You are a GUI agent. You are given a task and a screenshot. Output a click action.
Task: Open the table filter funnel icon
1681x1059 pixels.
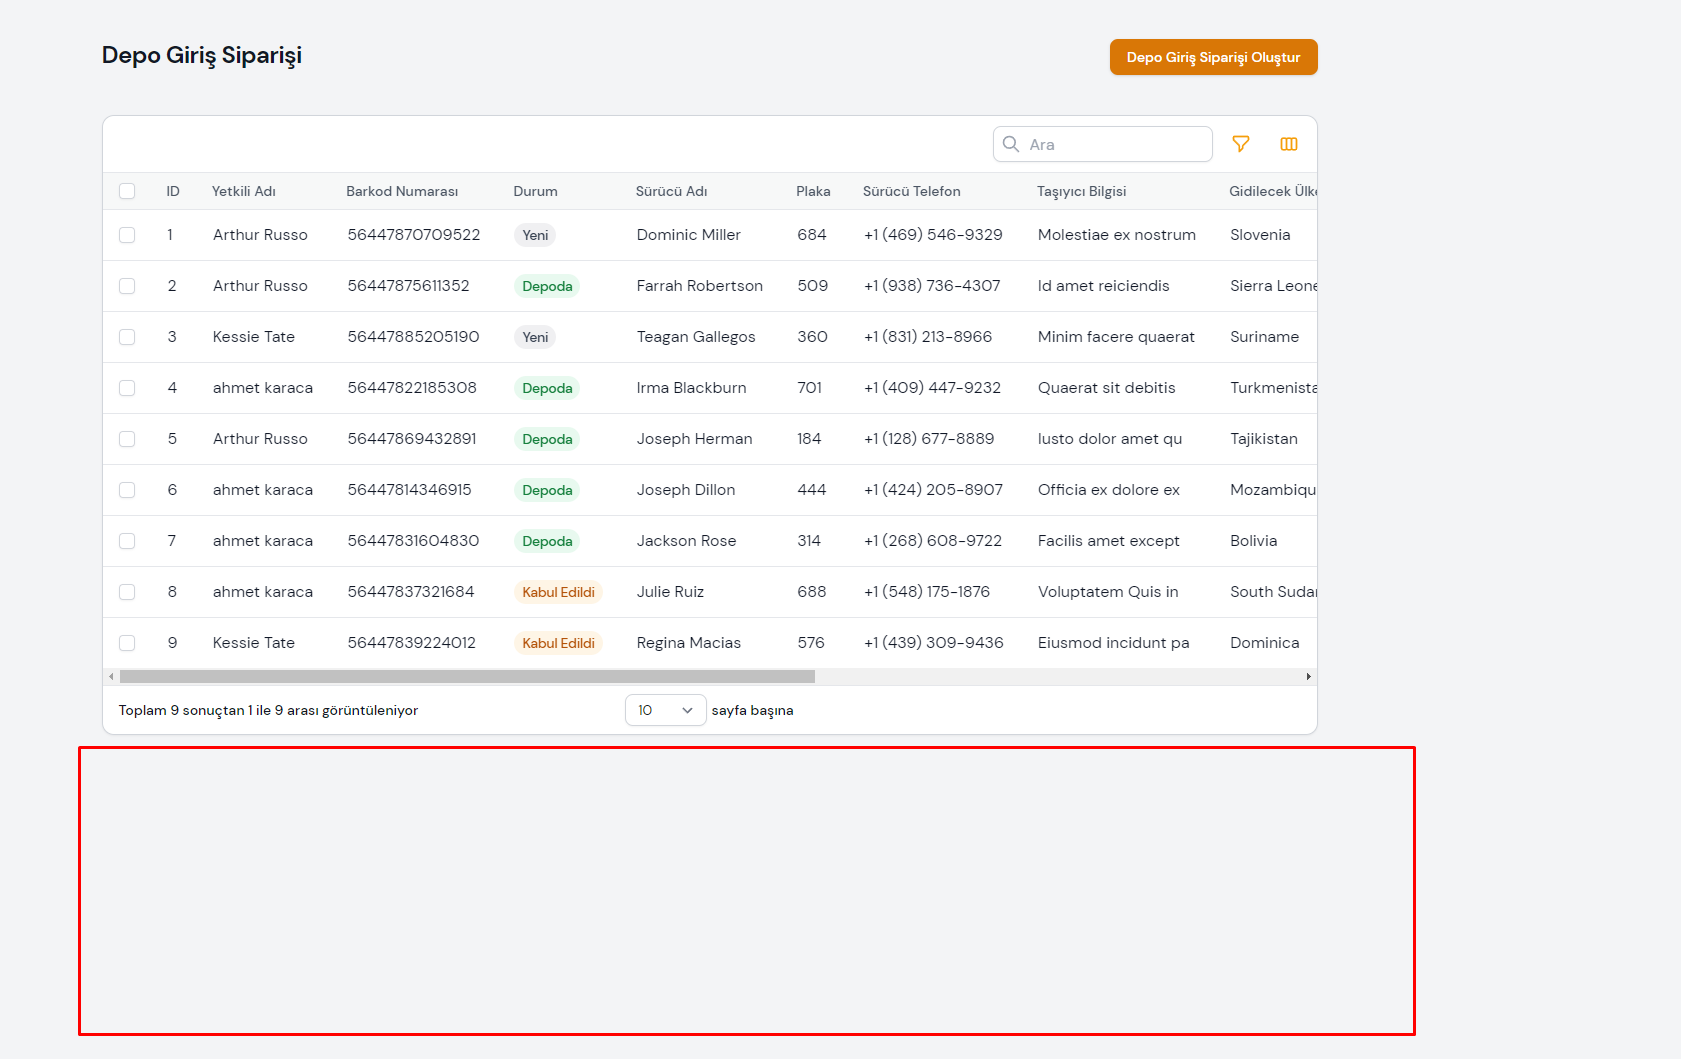click(x=1241, y=144)
